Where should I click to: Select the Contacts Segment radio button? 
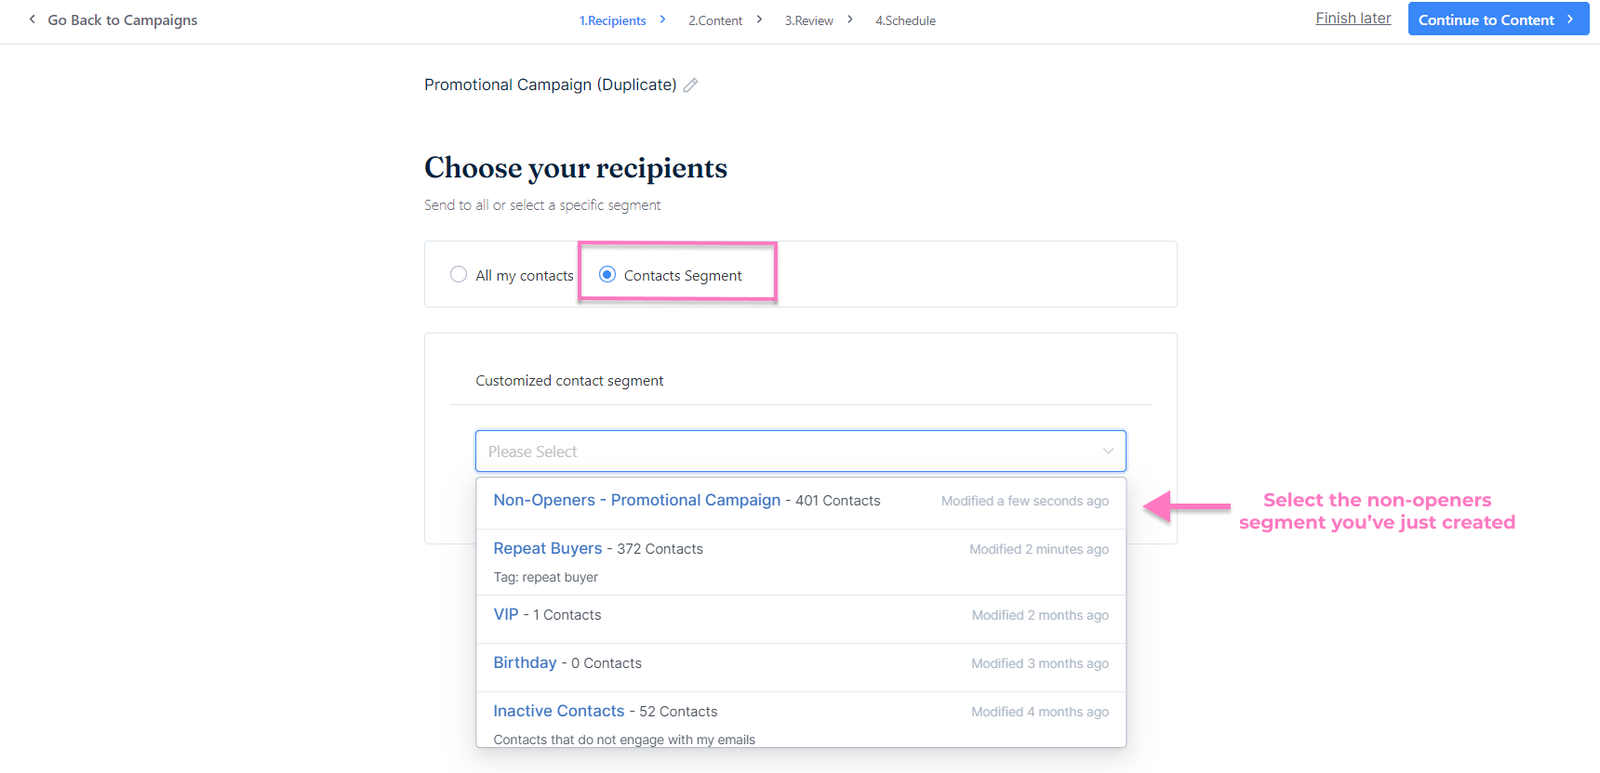point(607,274)
